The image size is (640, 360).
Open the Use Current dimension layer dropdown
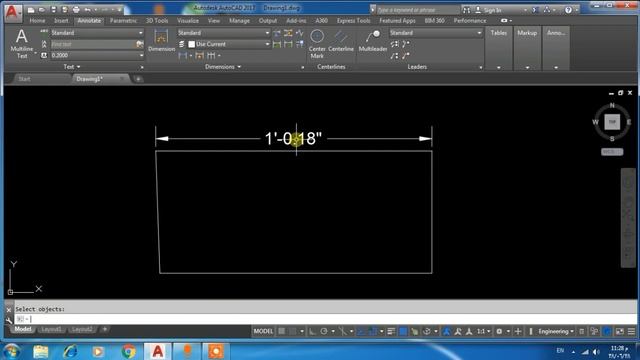point(229,44)
